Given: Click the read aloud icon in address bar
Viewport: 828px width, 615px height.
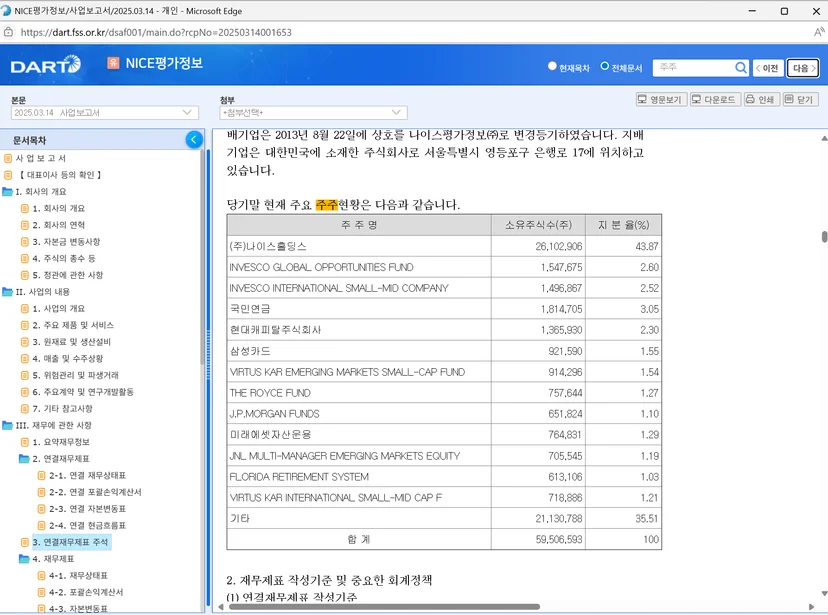Looking at the screenshot, I should [x=818, y=32].
